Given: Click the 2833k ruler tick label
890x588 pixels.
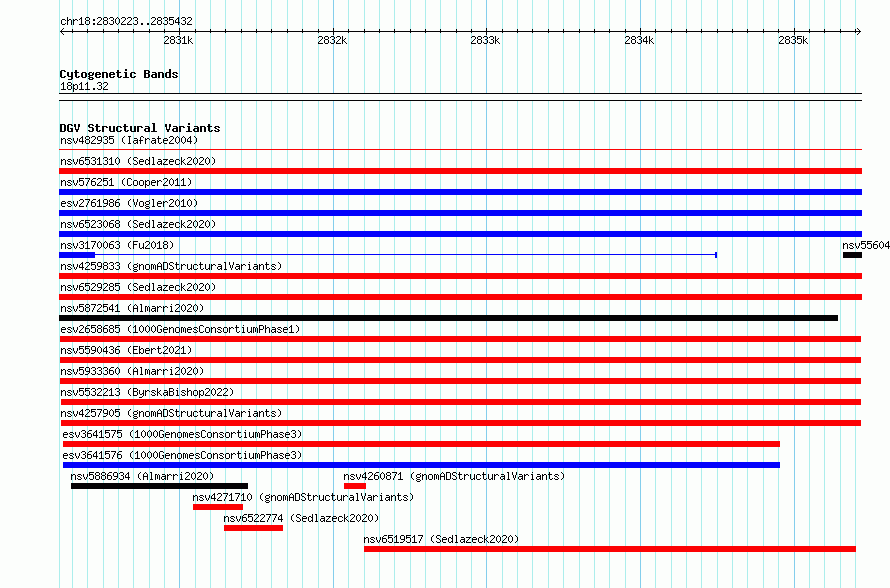Looking at the screenshot, I should tap(485, 40).
